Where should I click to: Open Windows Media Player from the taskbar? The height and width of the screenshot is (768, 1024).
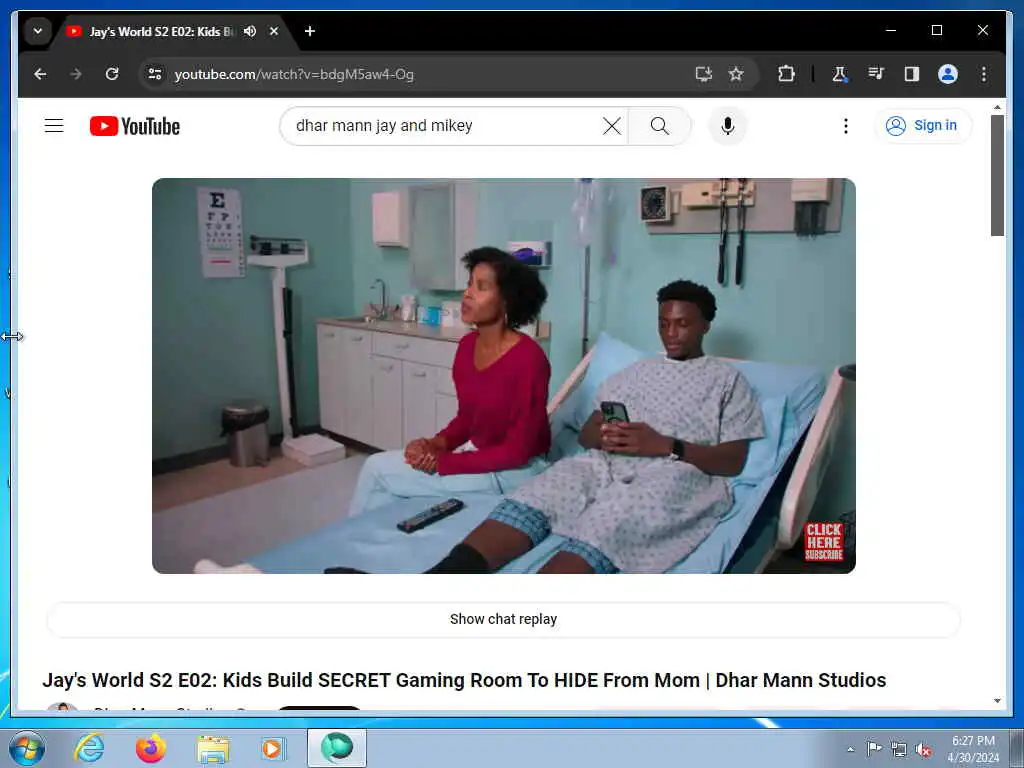tap(273, 748)
